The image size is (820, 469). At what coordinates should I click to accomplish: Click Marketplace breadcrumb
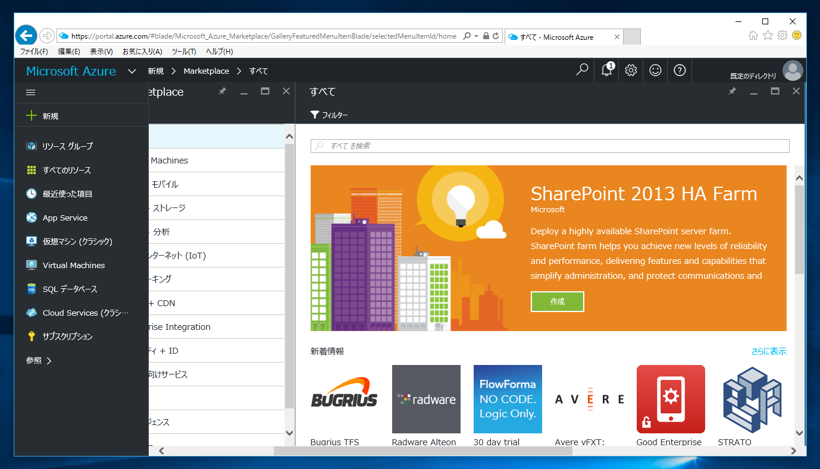click(206, 71)
